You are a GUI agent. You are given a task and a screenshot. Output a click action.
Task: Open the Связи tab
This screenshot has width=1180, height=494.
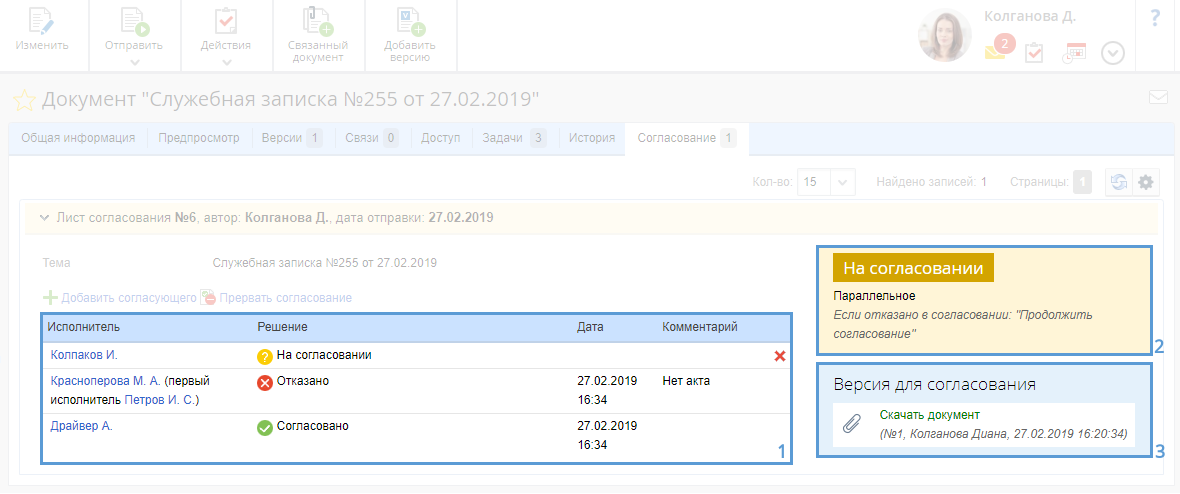(372, 138)
